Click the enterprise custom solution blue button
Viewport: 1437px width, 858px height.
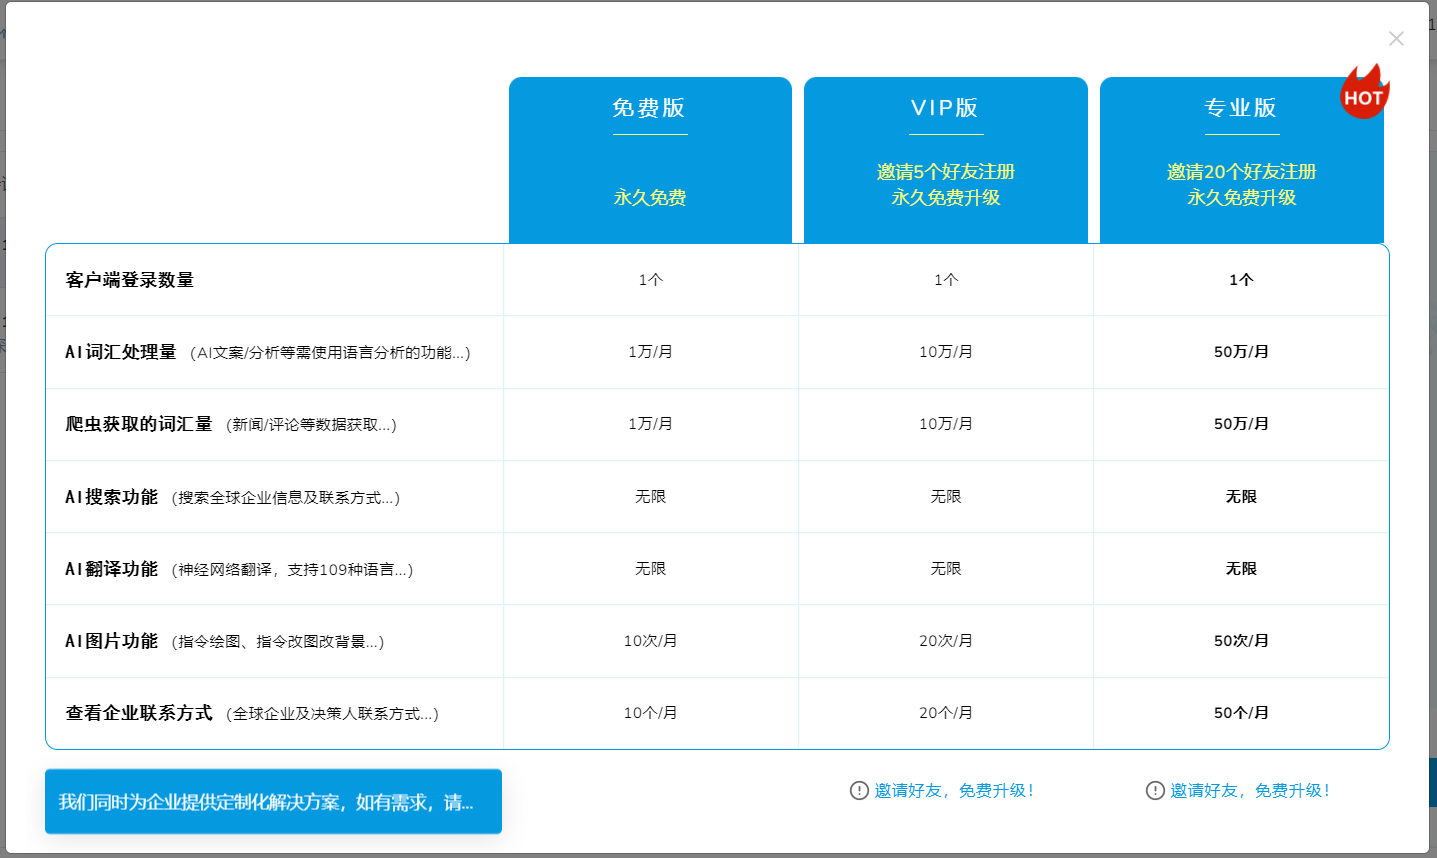point(272,801)
